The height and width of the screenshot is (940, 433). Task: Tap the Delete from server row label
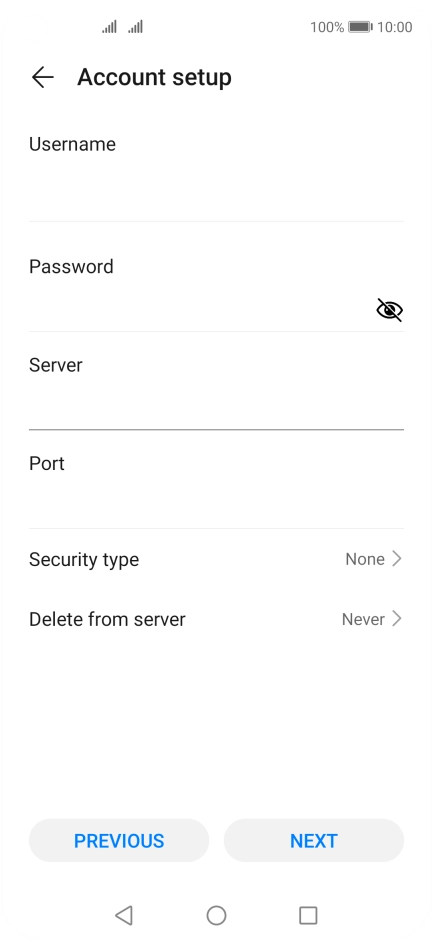pos(107,619)
